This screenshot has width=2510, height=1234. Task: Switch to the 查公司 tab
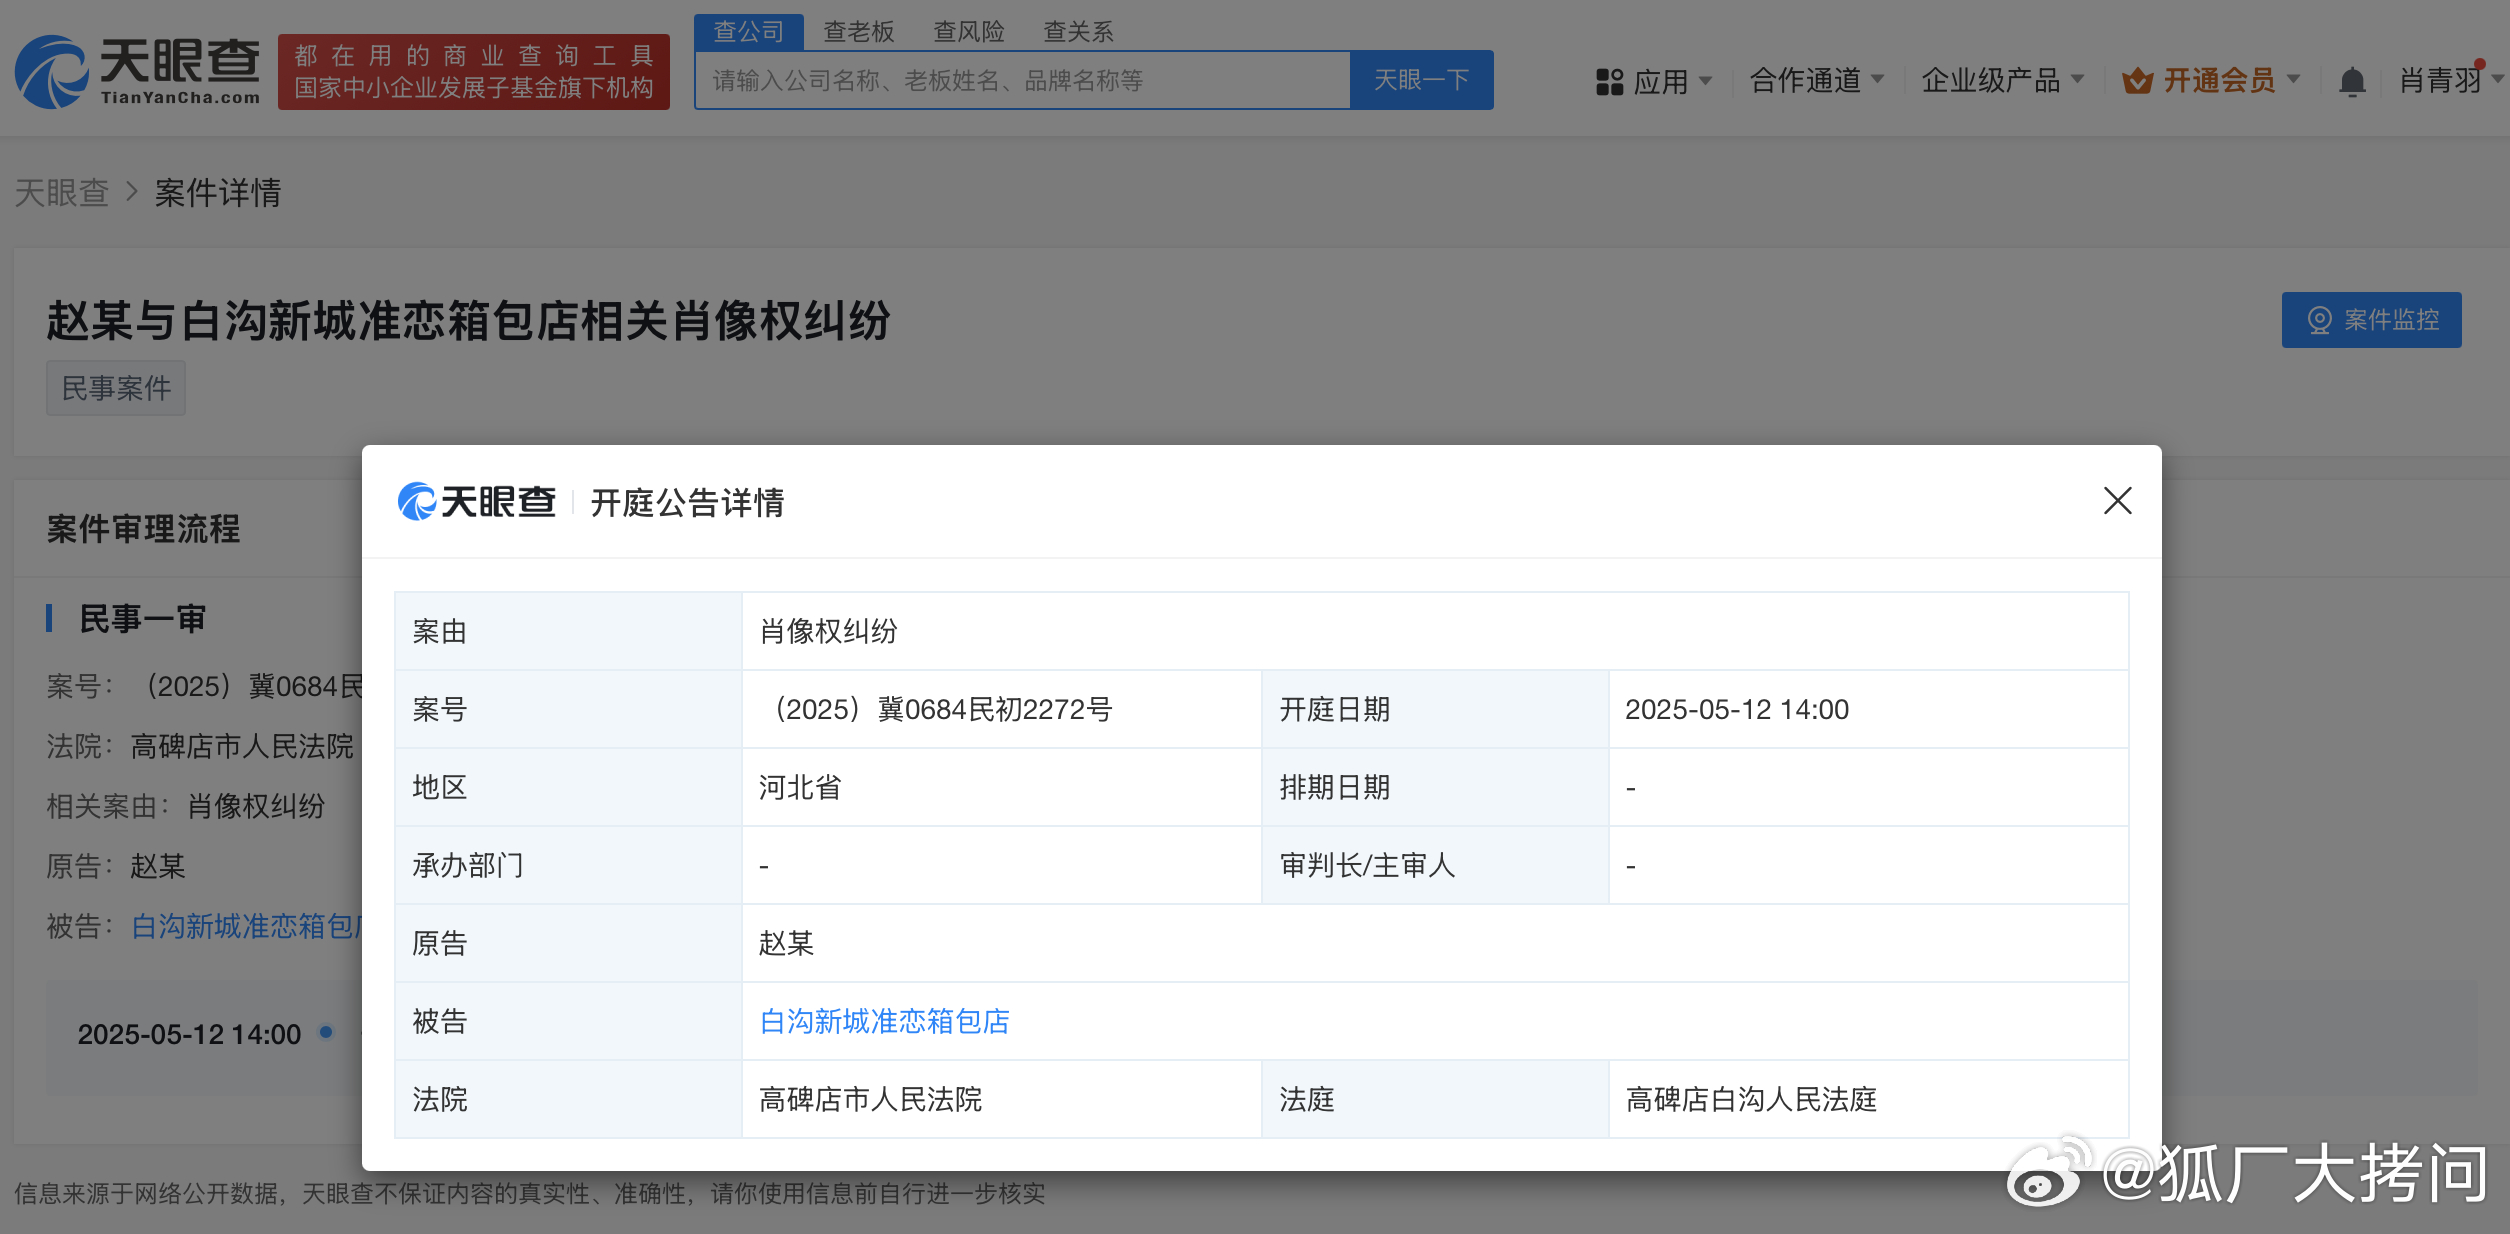[x=748, y=32]
